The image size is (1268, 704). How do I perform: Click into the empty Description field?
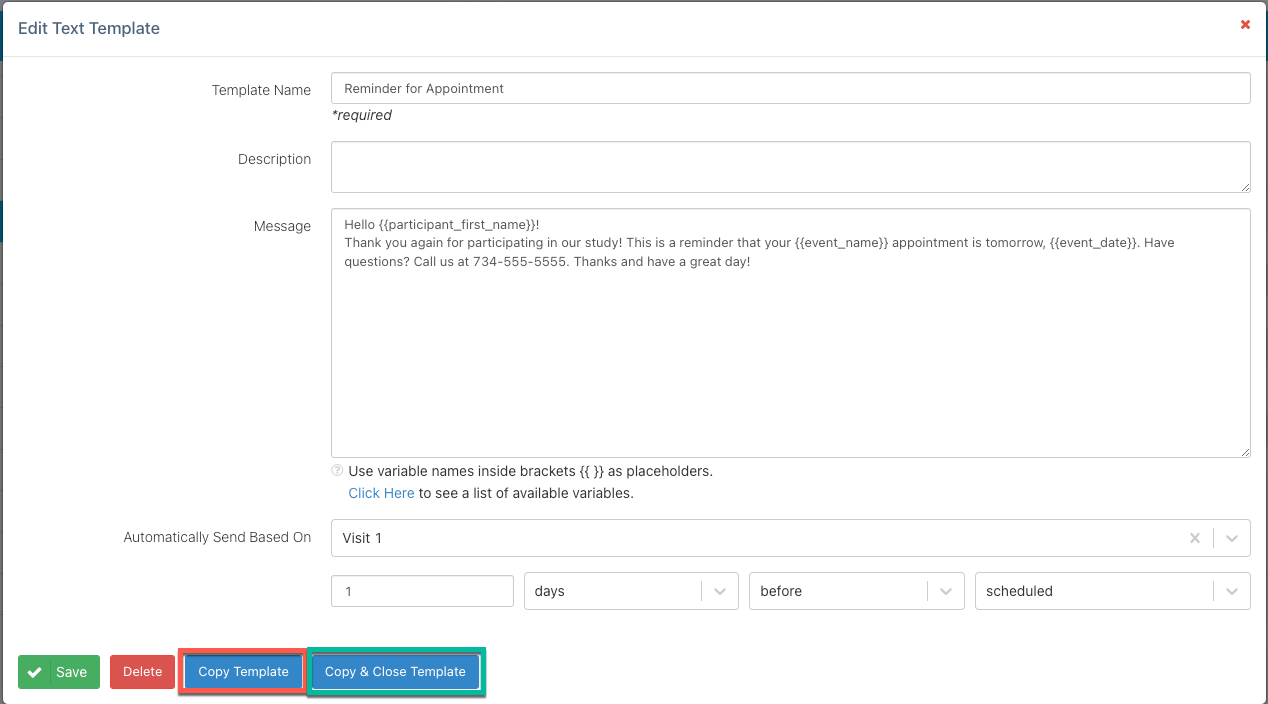[x=790, y=166]
